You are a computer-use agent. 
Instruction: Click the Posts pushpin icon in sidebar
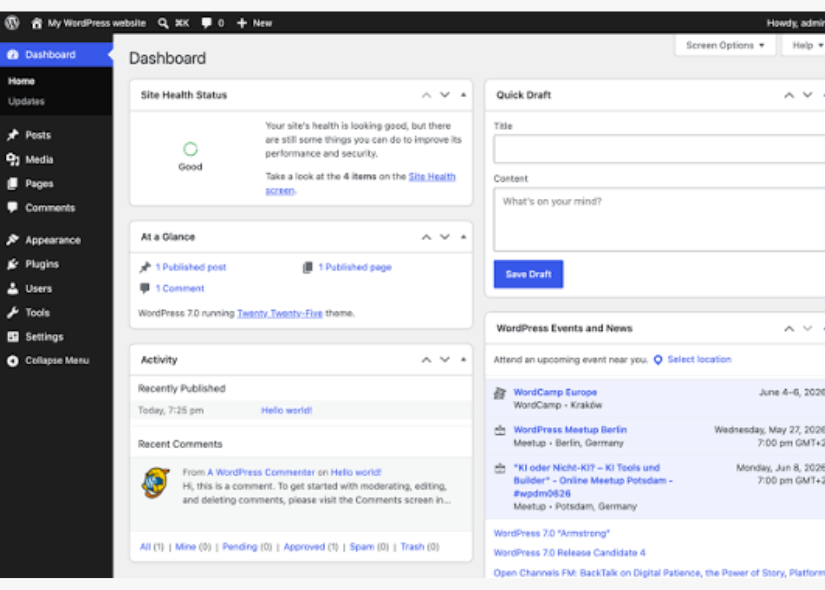[13, 135]
